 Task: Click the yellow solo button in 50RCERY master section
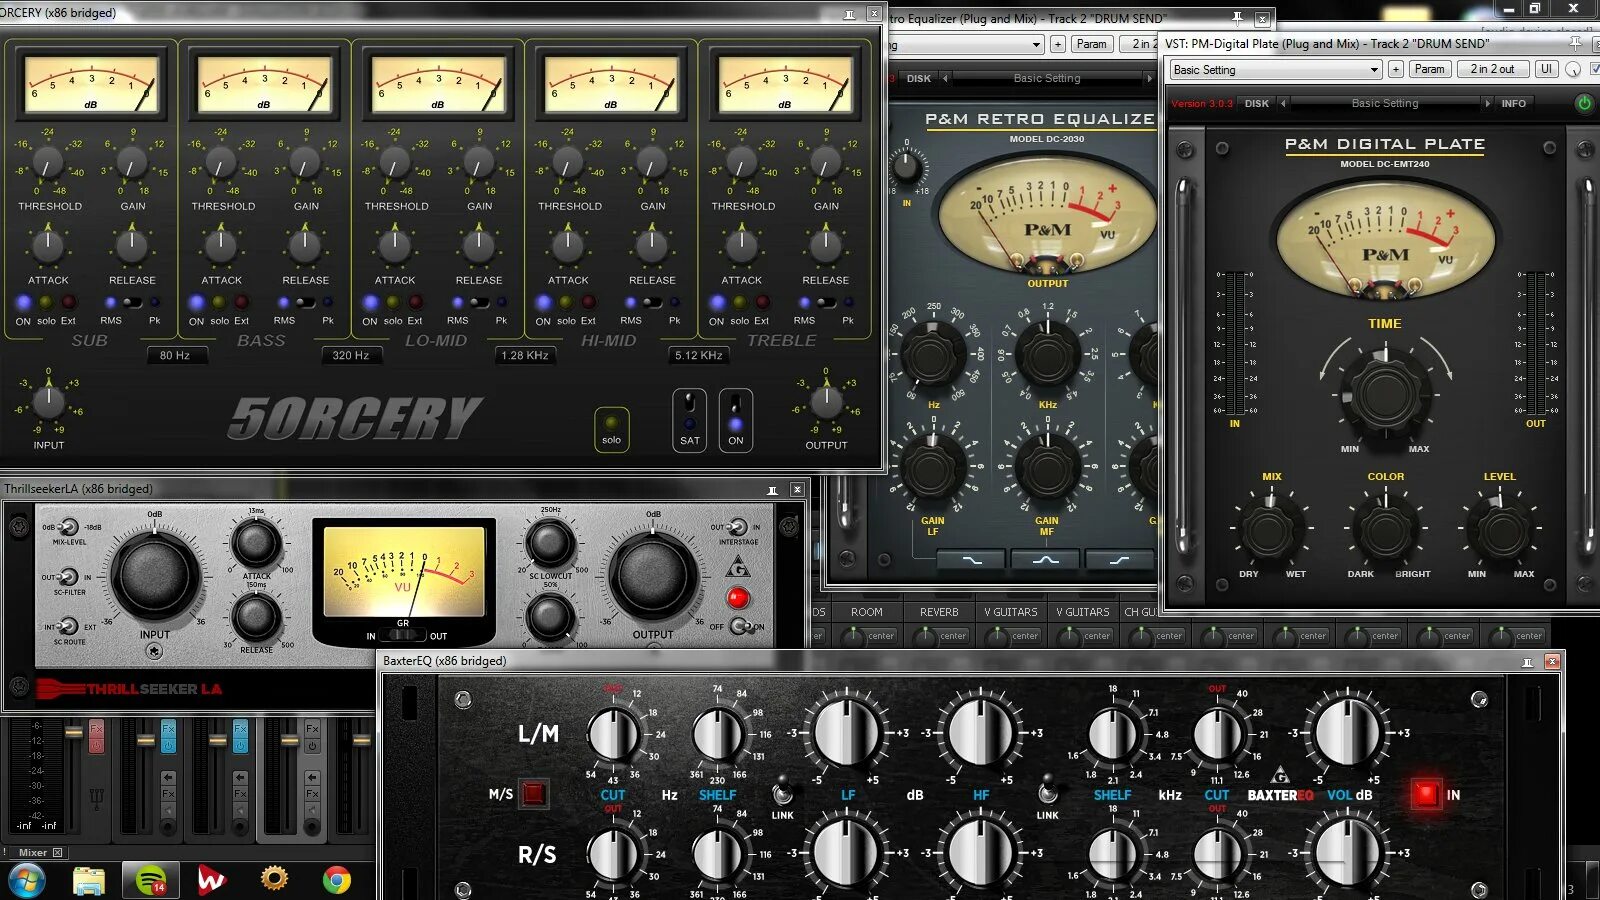(x=611, y=429)
